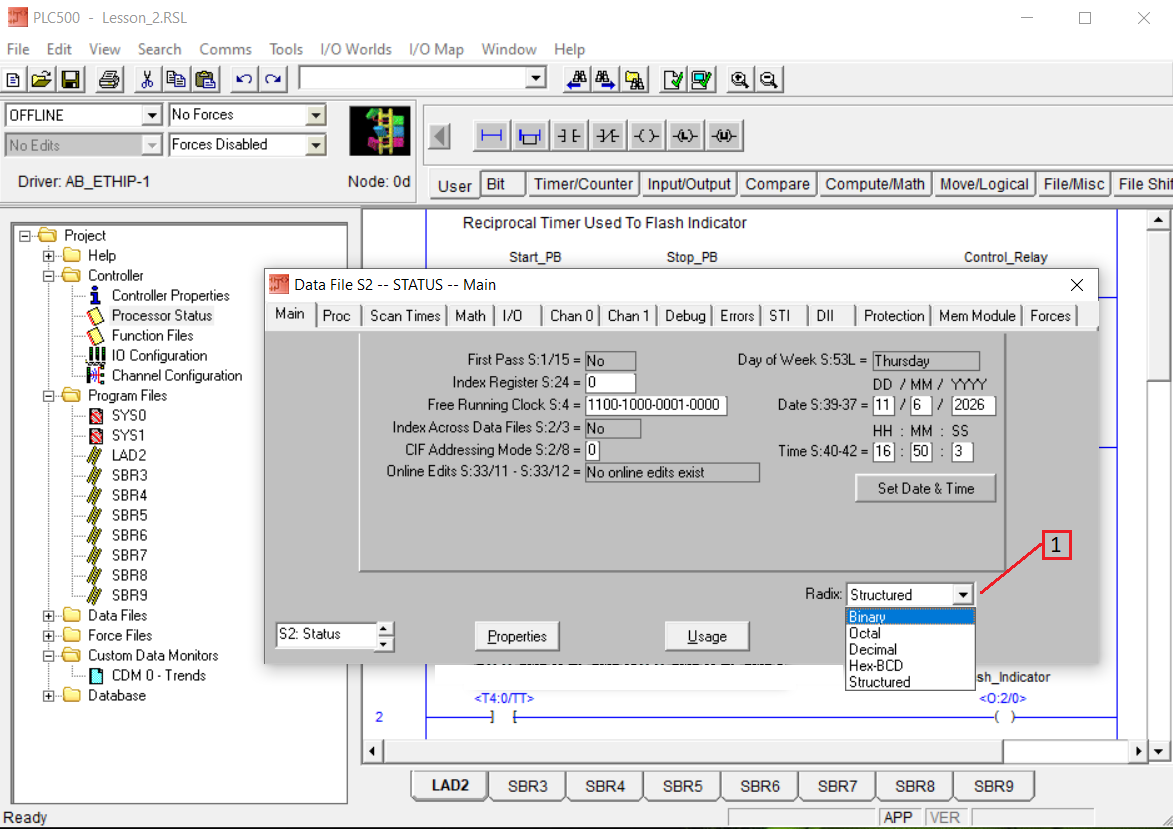Click the Index Register S:24 field
Viewport: 1173px width, 829px height.
point(610,382)
